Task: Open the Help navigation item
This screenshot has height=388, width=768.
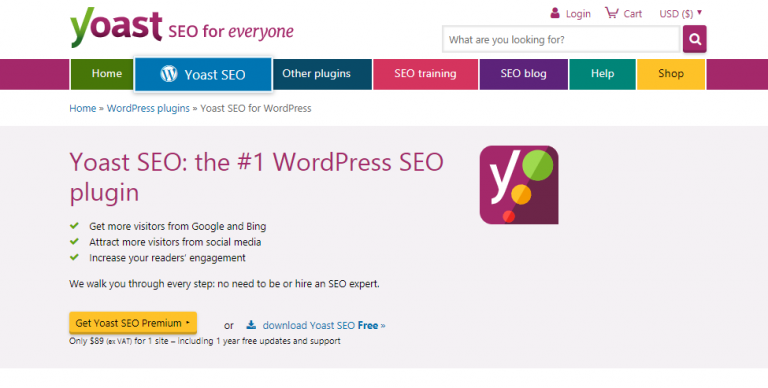Action: click(602, 74)
